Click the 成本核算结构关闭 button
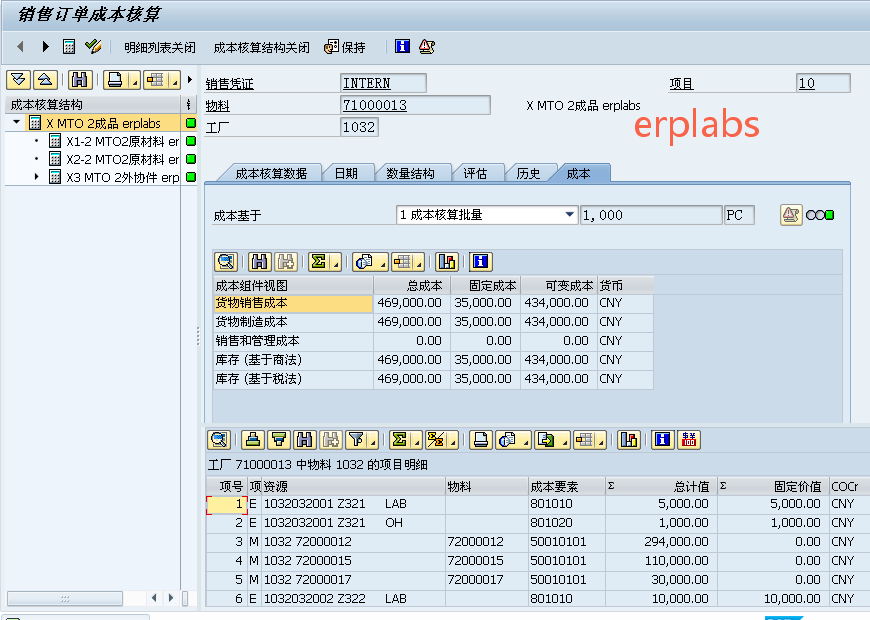870x620 pixels. 261,48
